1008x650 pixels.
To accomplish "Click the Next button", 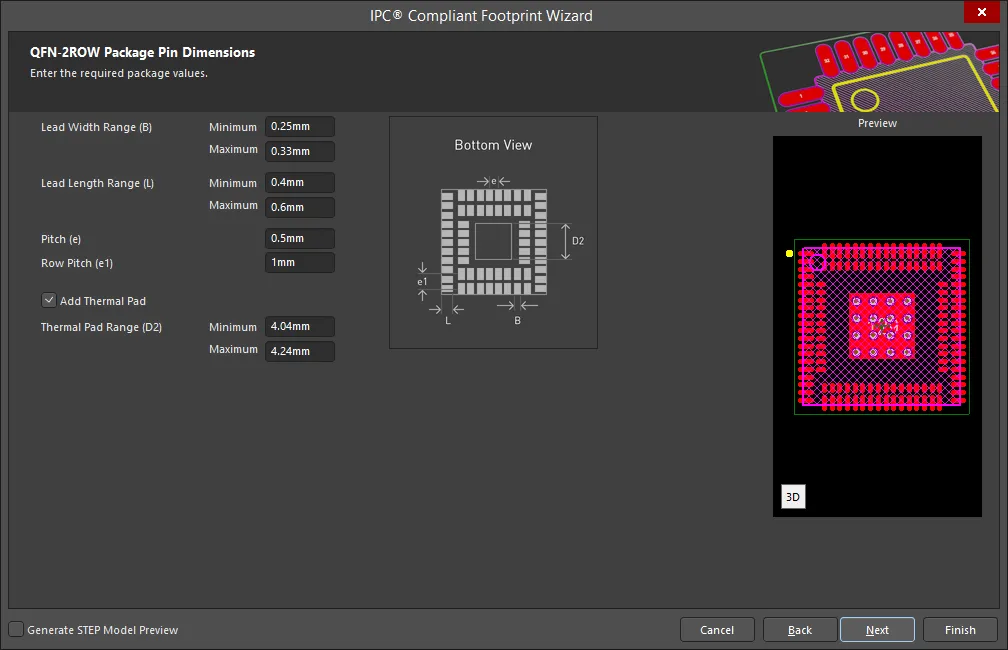I will click(877, 630).
